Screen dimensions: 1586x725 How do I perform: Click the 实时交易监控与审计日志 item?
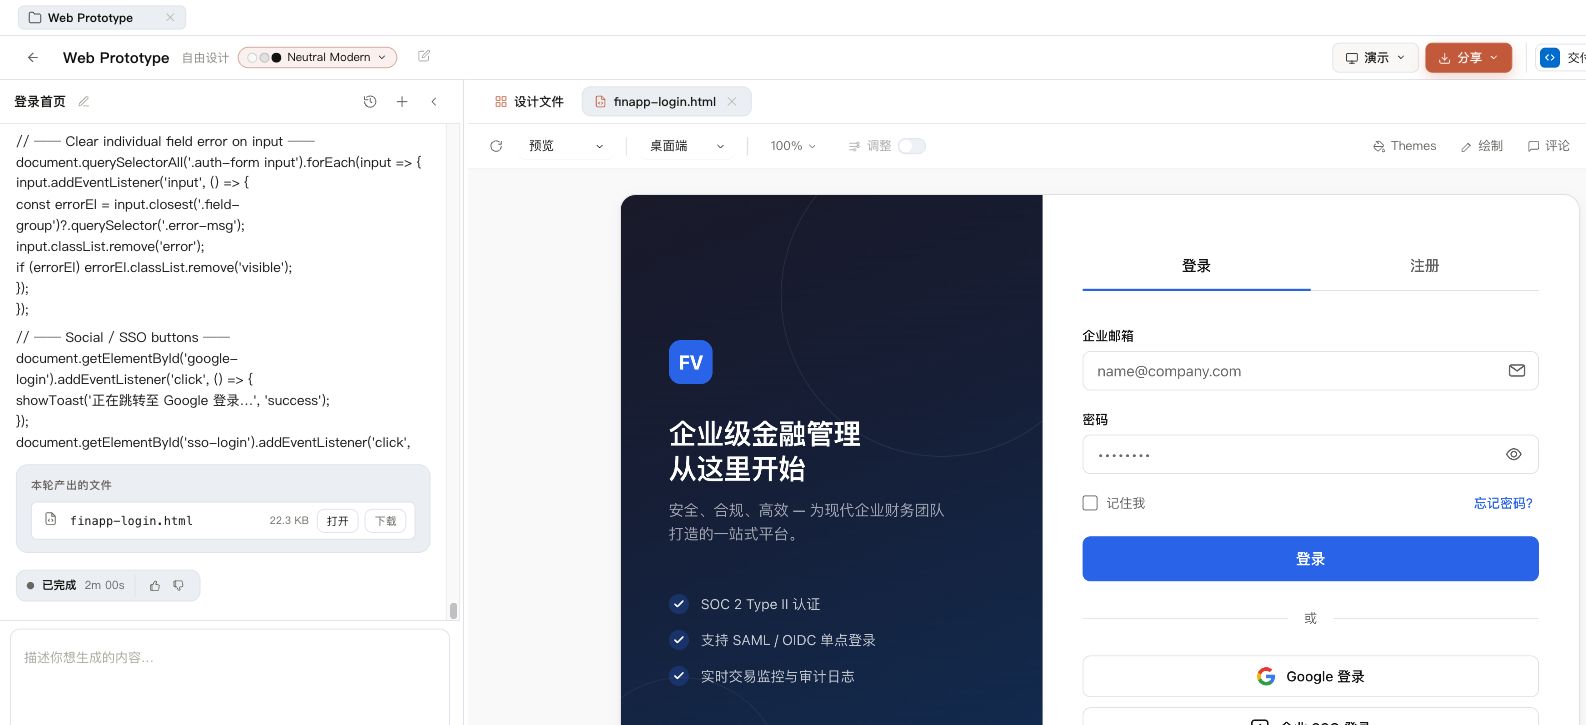click(x=762, y=676)
